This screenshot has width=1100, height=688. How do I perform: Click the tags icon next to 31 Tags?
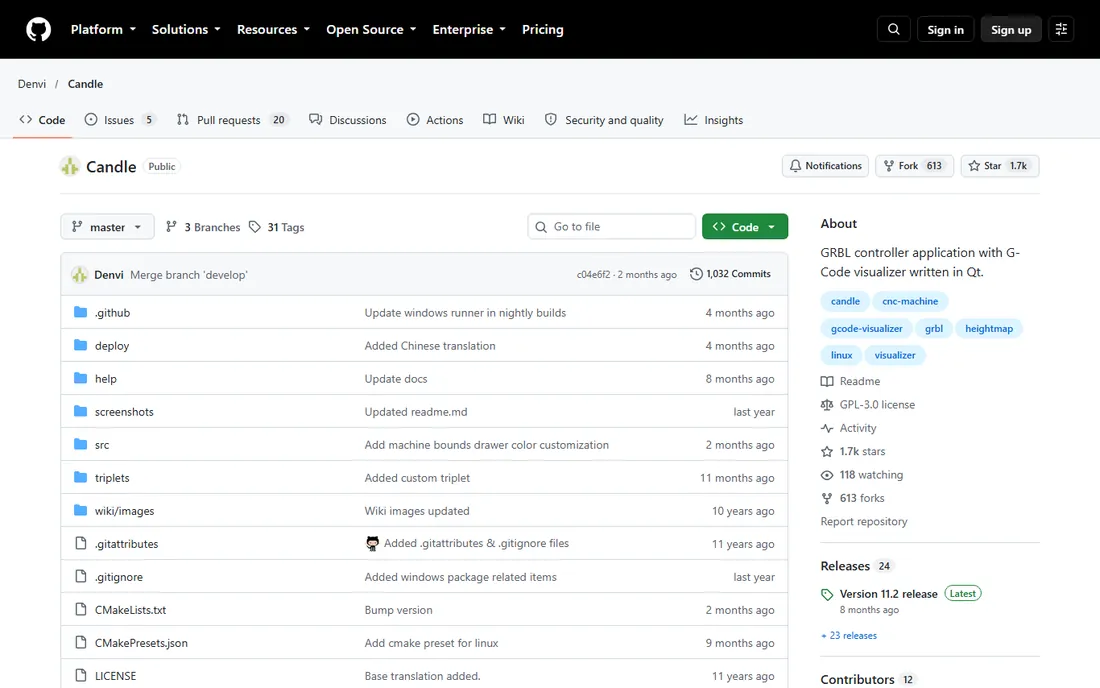(255, 227)
